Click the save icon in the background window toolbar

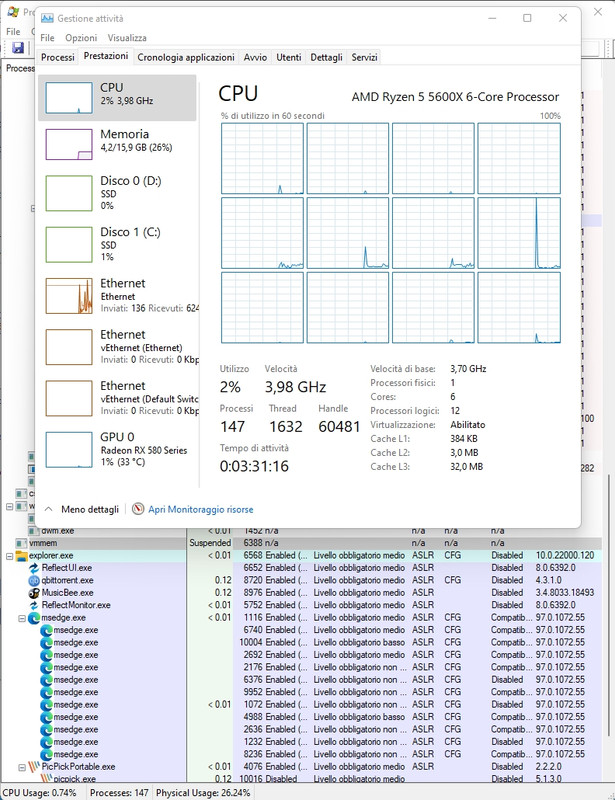pos(18,48)
